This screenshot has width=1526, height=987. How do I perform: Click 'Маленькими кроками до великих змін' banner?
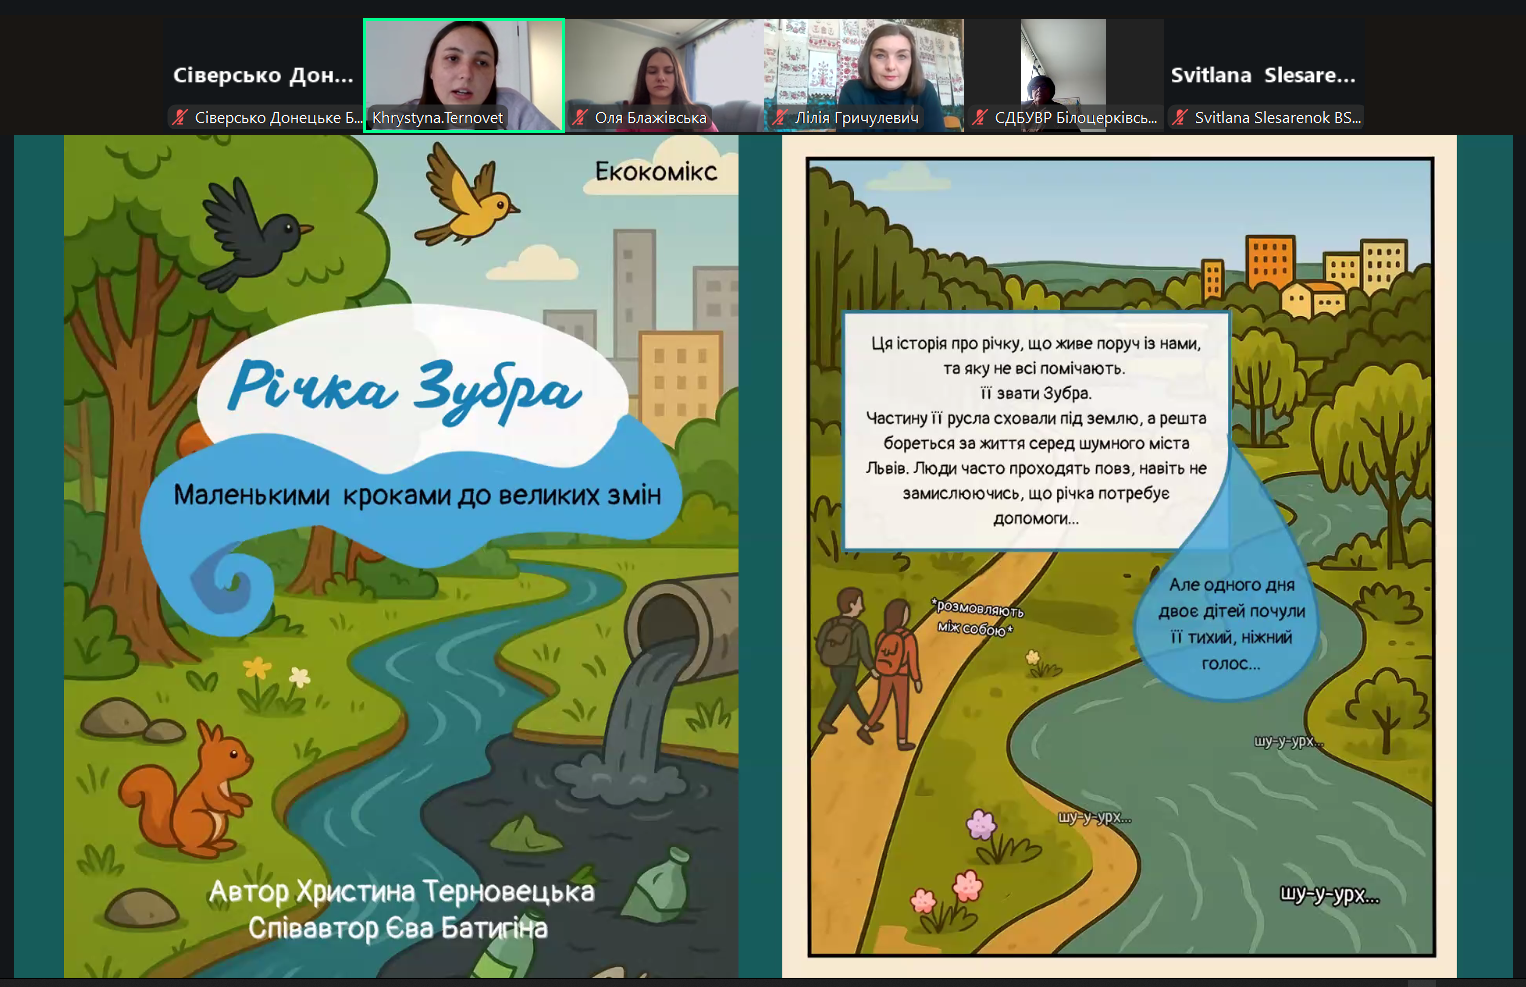pos(417,495)
